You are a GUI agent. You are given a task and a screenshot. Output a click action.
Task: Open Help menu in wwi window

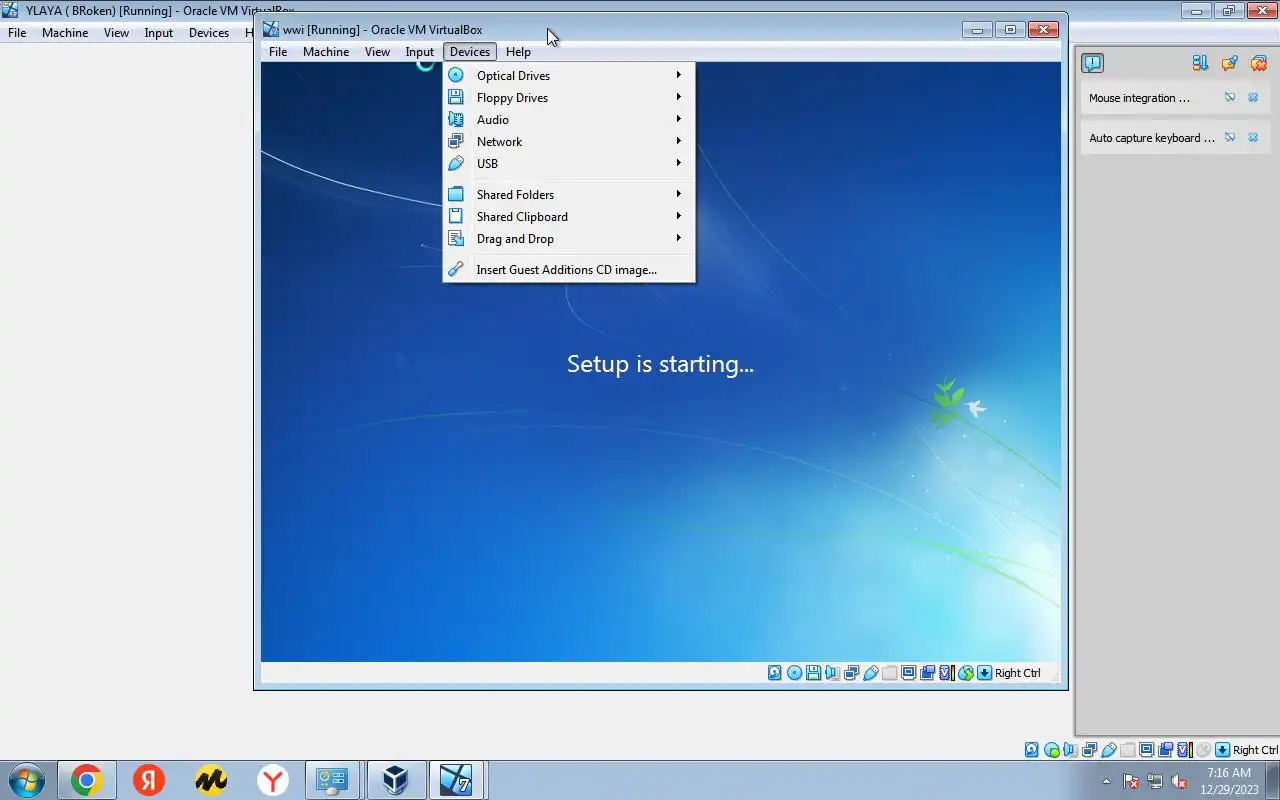tap(518, 52)
